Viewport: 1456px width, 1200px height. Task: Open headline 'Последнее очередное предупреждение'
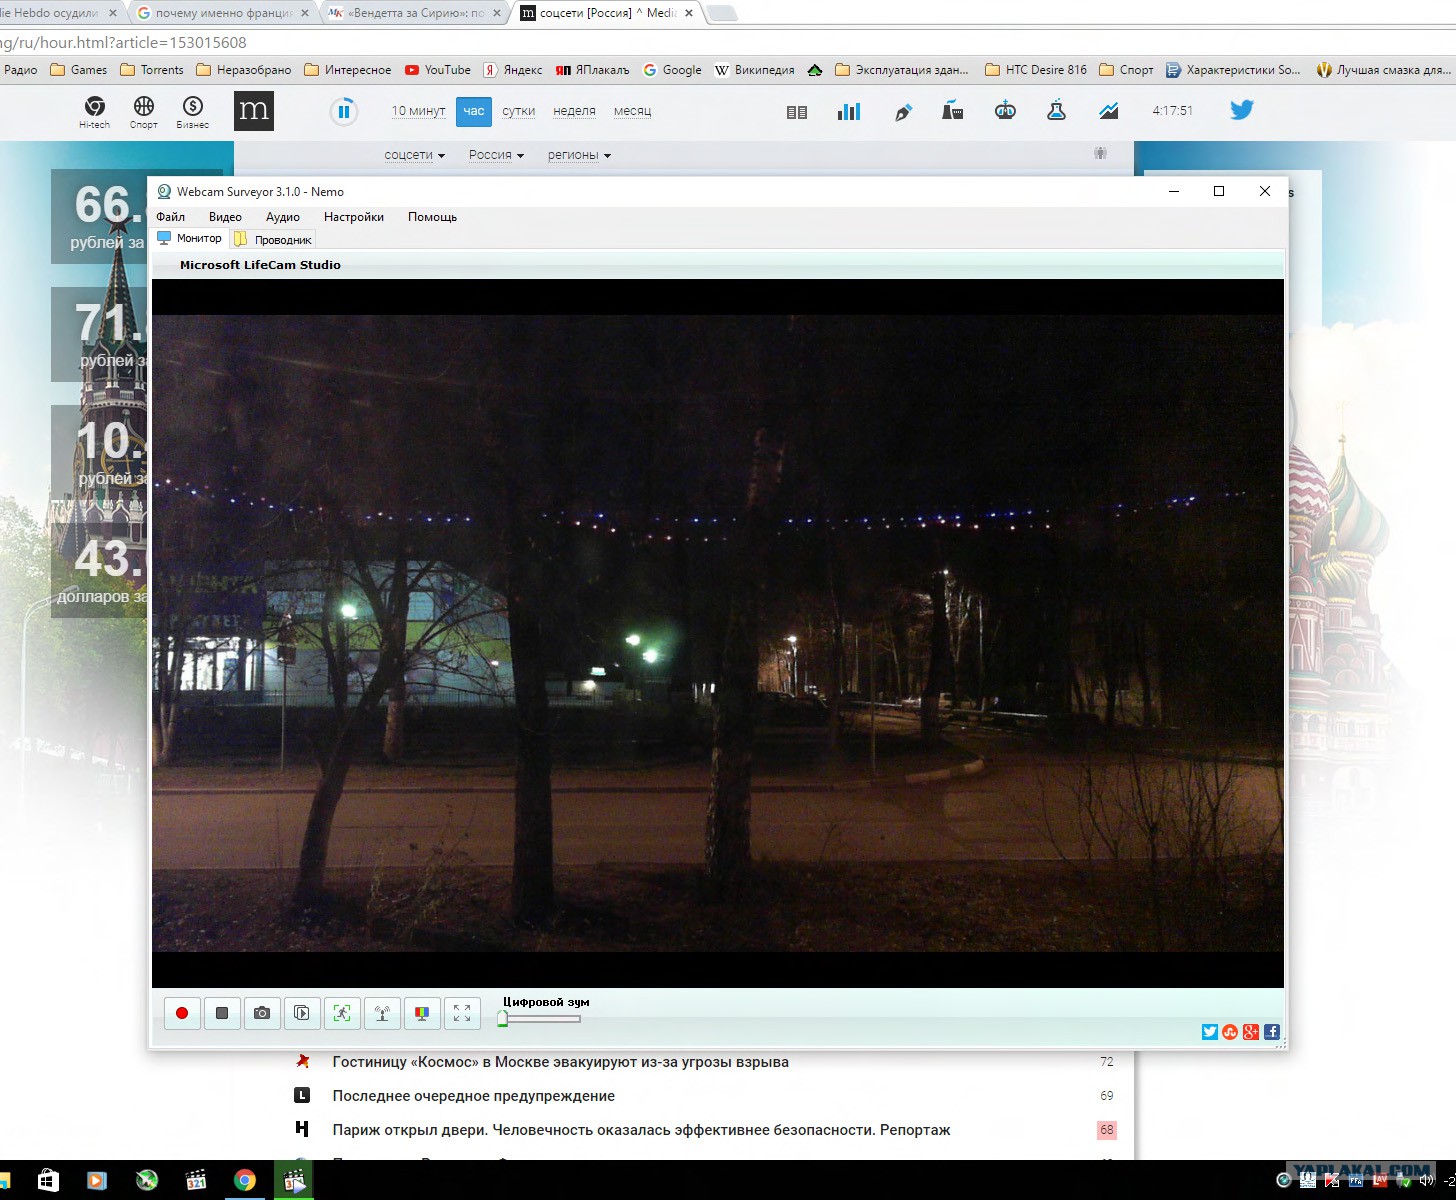tap(473, 1096)
